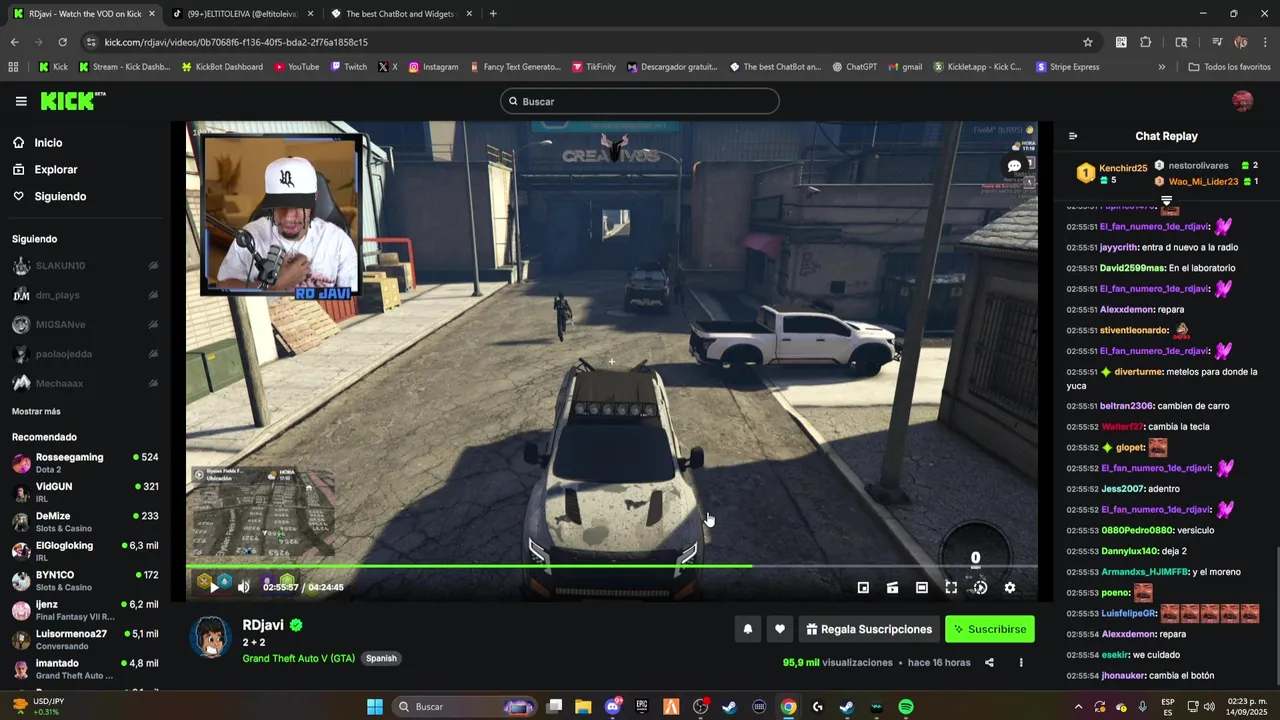
Task: Open the three-dot more options menu
Action: coord(1021,662)
